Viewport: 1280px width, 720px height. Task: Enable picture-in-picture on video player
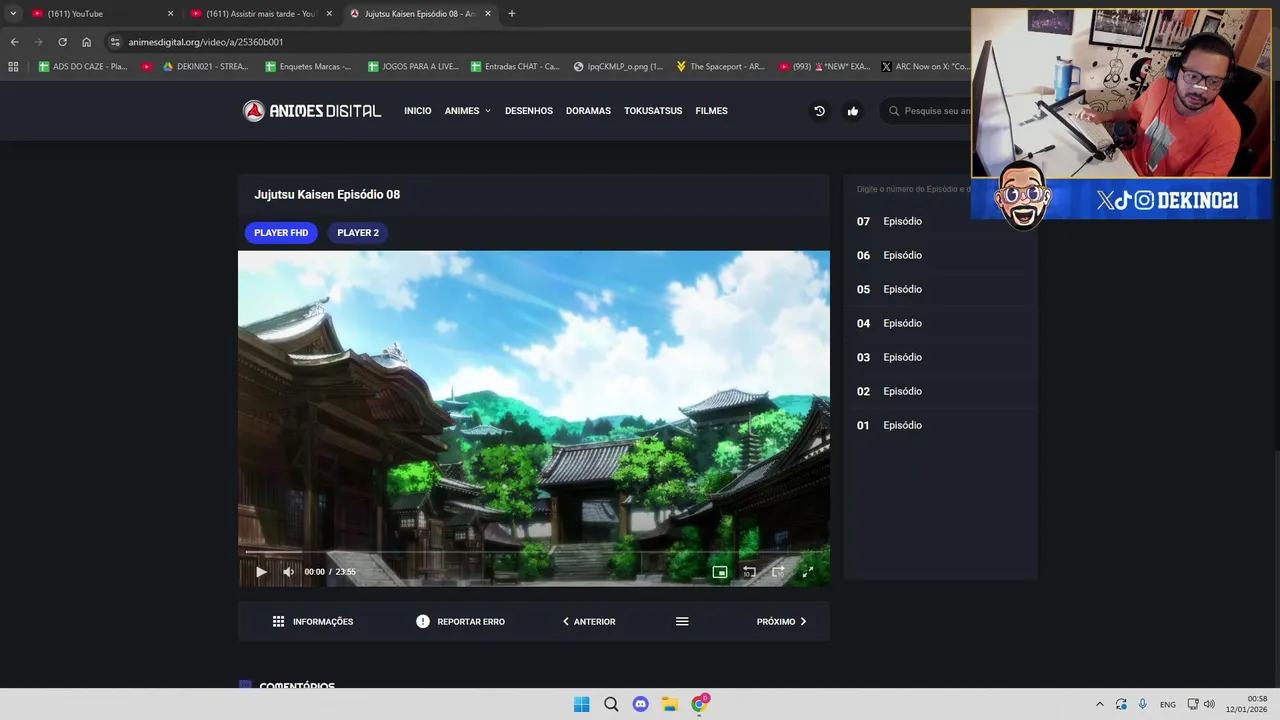720,572
